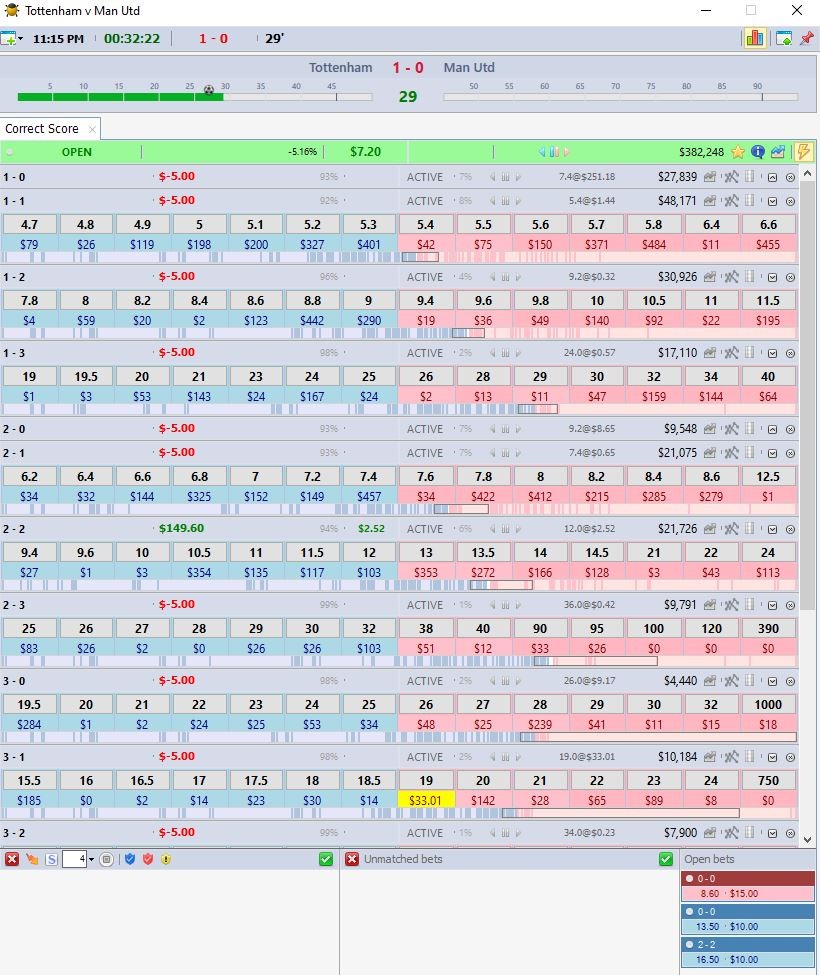
Task: Back 3 - 0 at odds 25
Action: [369, 704]
